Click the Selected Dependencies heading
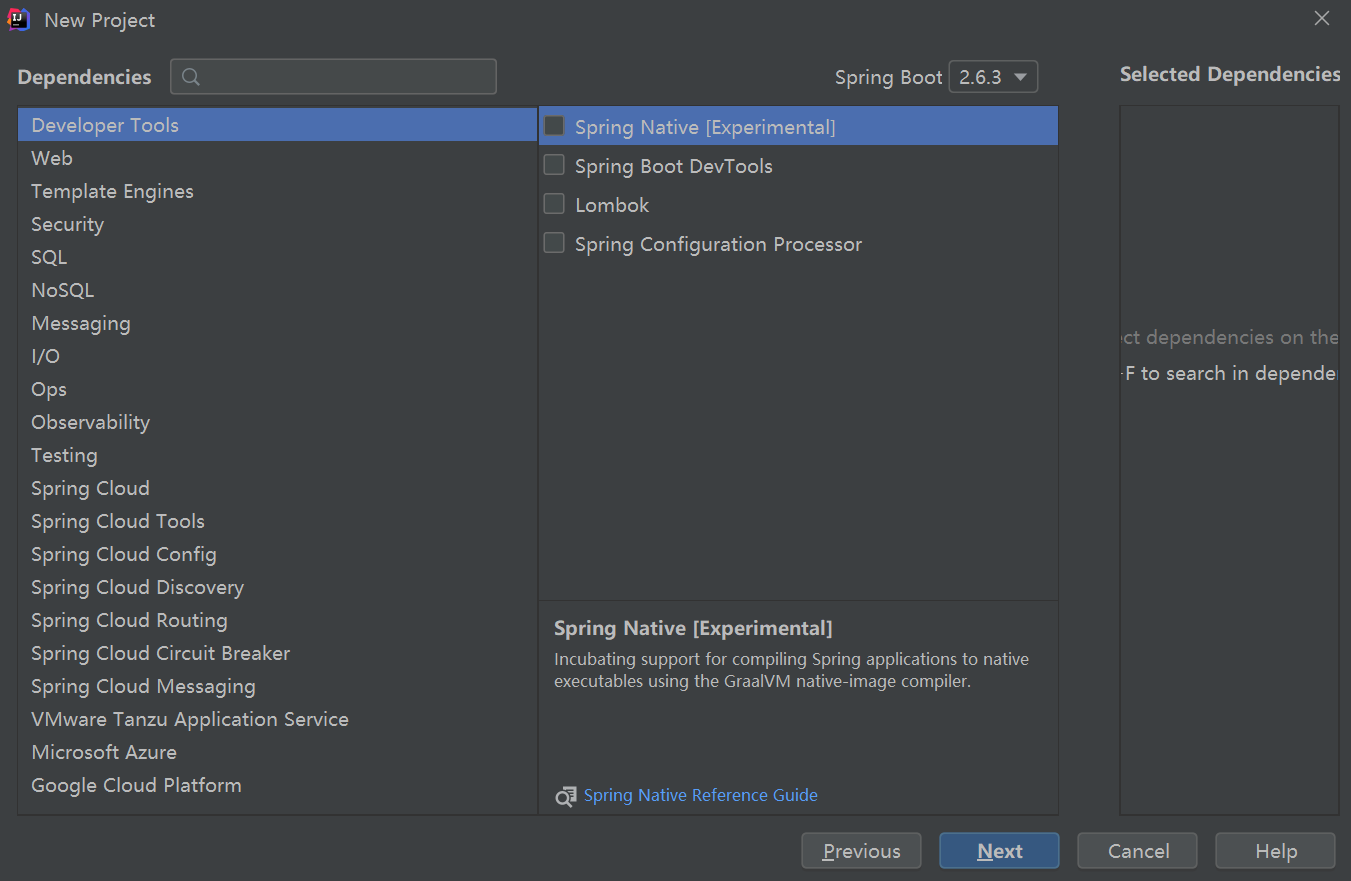 [x=1230, y=74]
